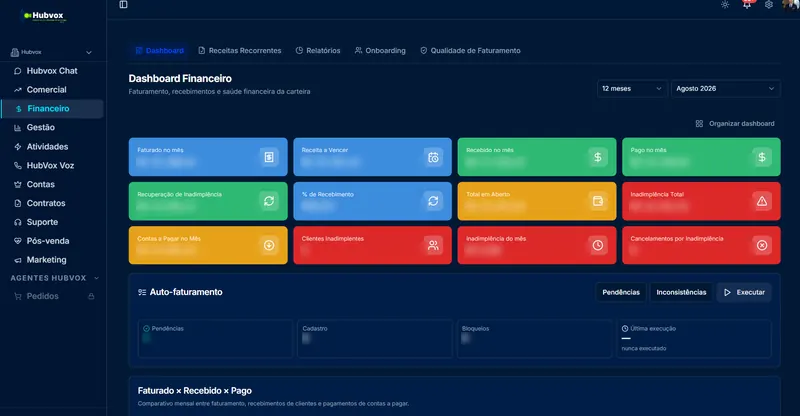Screen dimensions: 800x416
Task: Switch to Receitas Recorrentes tab
Action: click(x=240, y=51)
